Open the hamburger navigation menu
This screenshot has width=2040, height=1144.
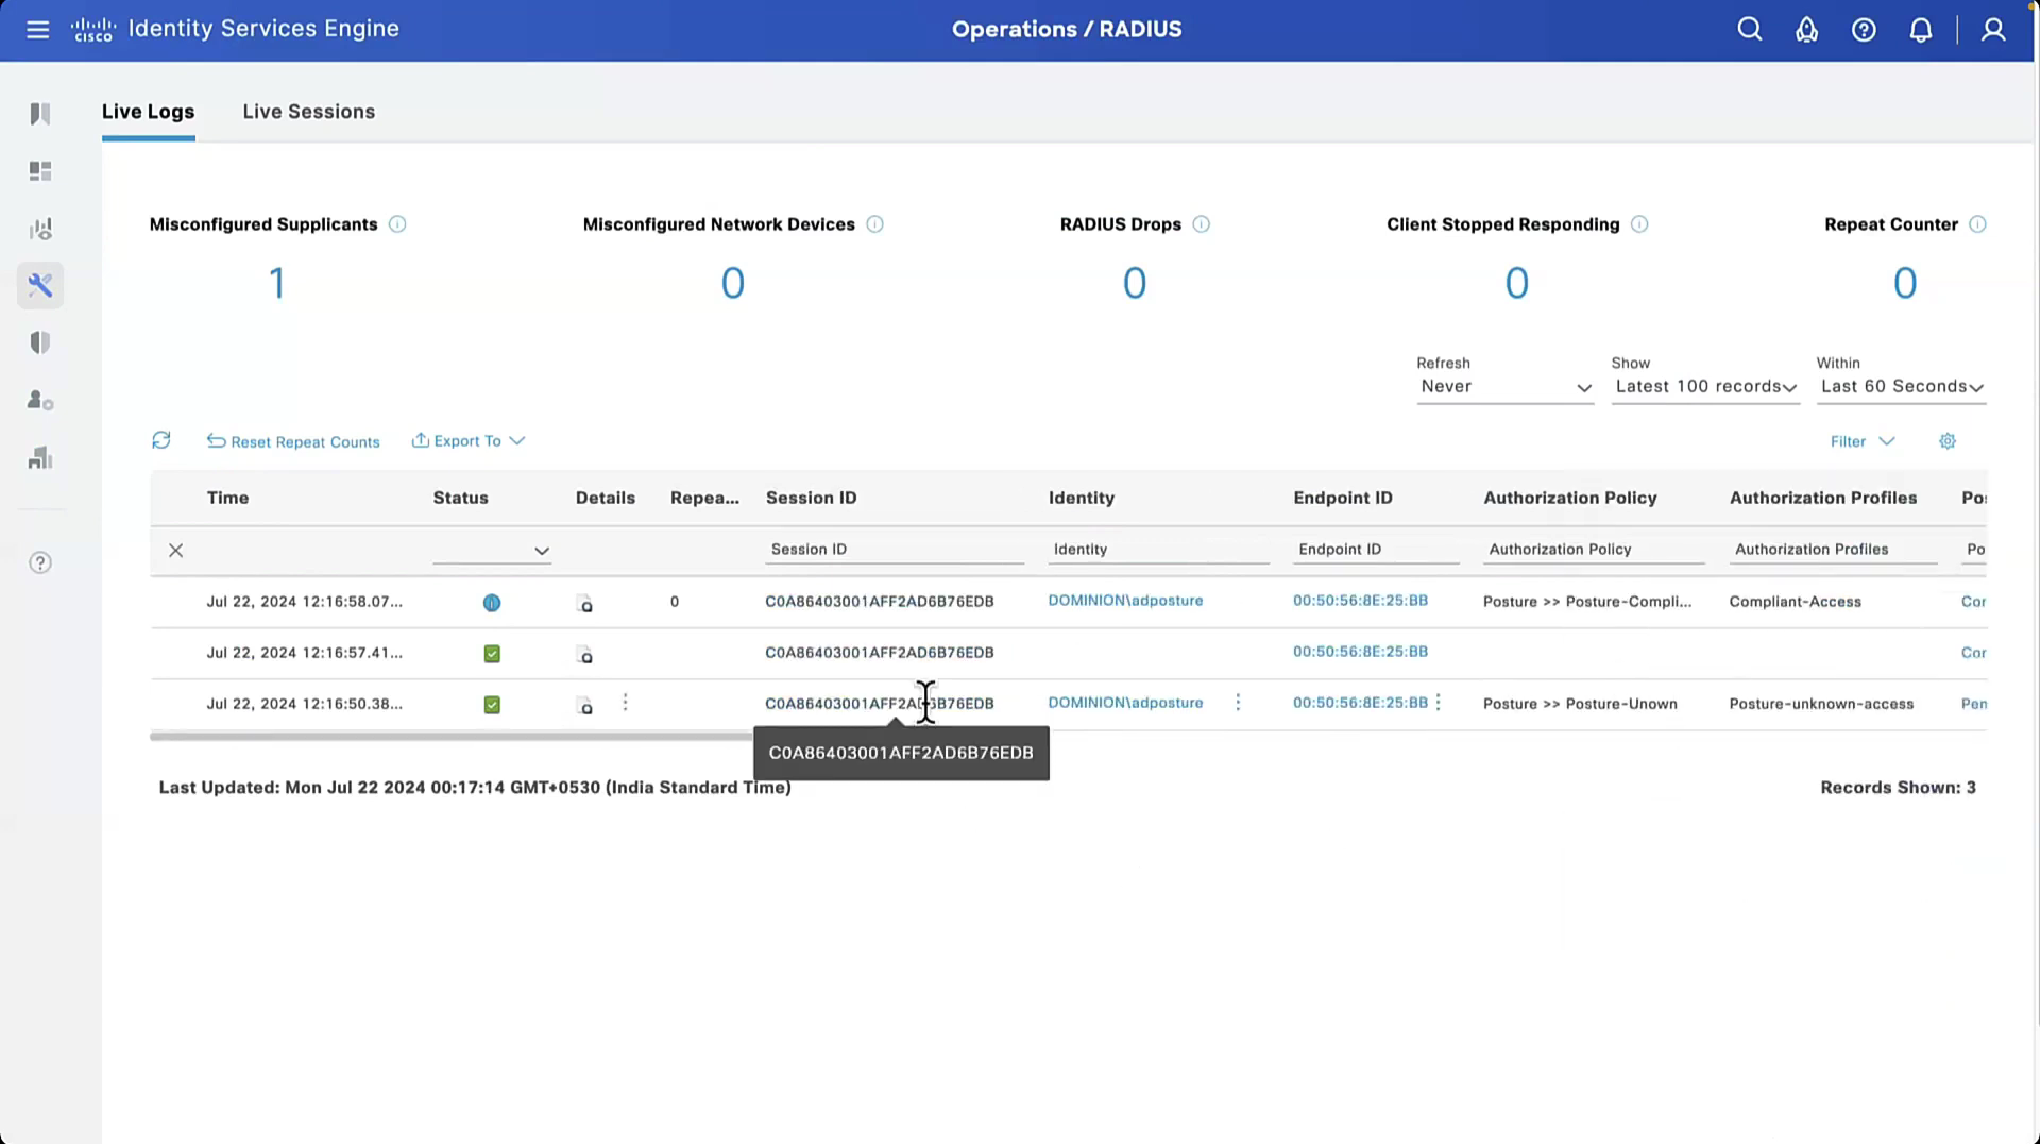38,29
